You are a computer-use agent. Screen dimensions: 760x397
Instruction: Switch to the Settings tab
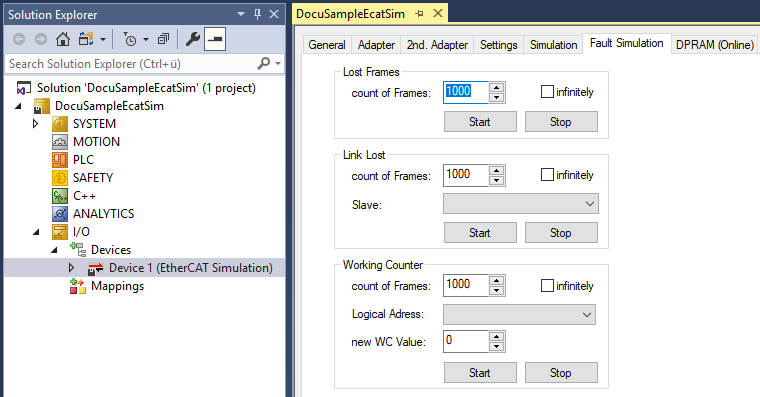point(498,45)
